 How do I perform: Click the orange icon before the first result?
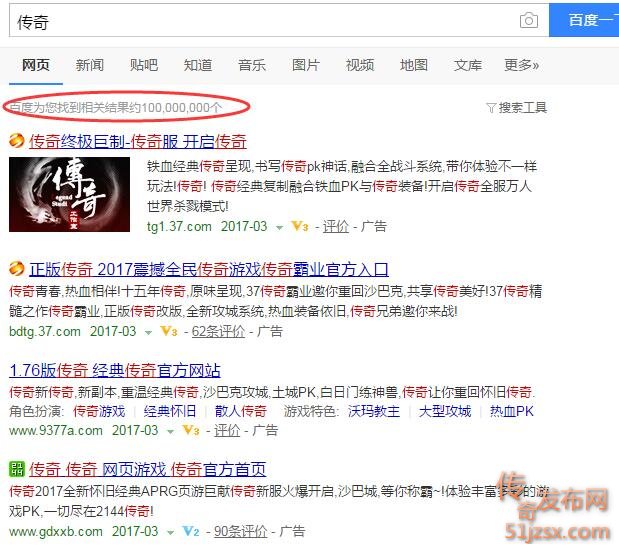coord(17,141)
